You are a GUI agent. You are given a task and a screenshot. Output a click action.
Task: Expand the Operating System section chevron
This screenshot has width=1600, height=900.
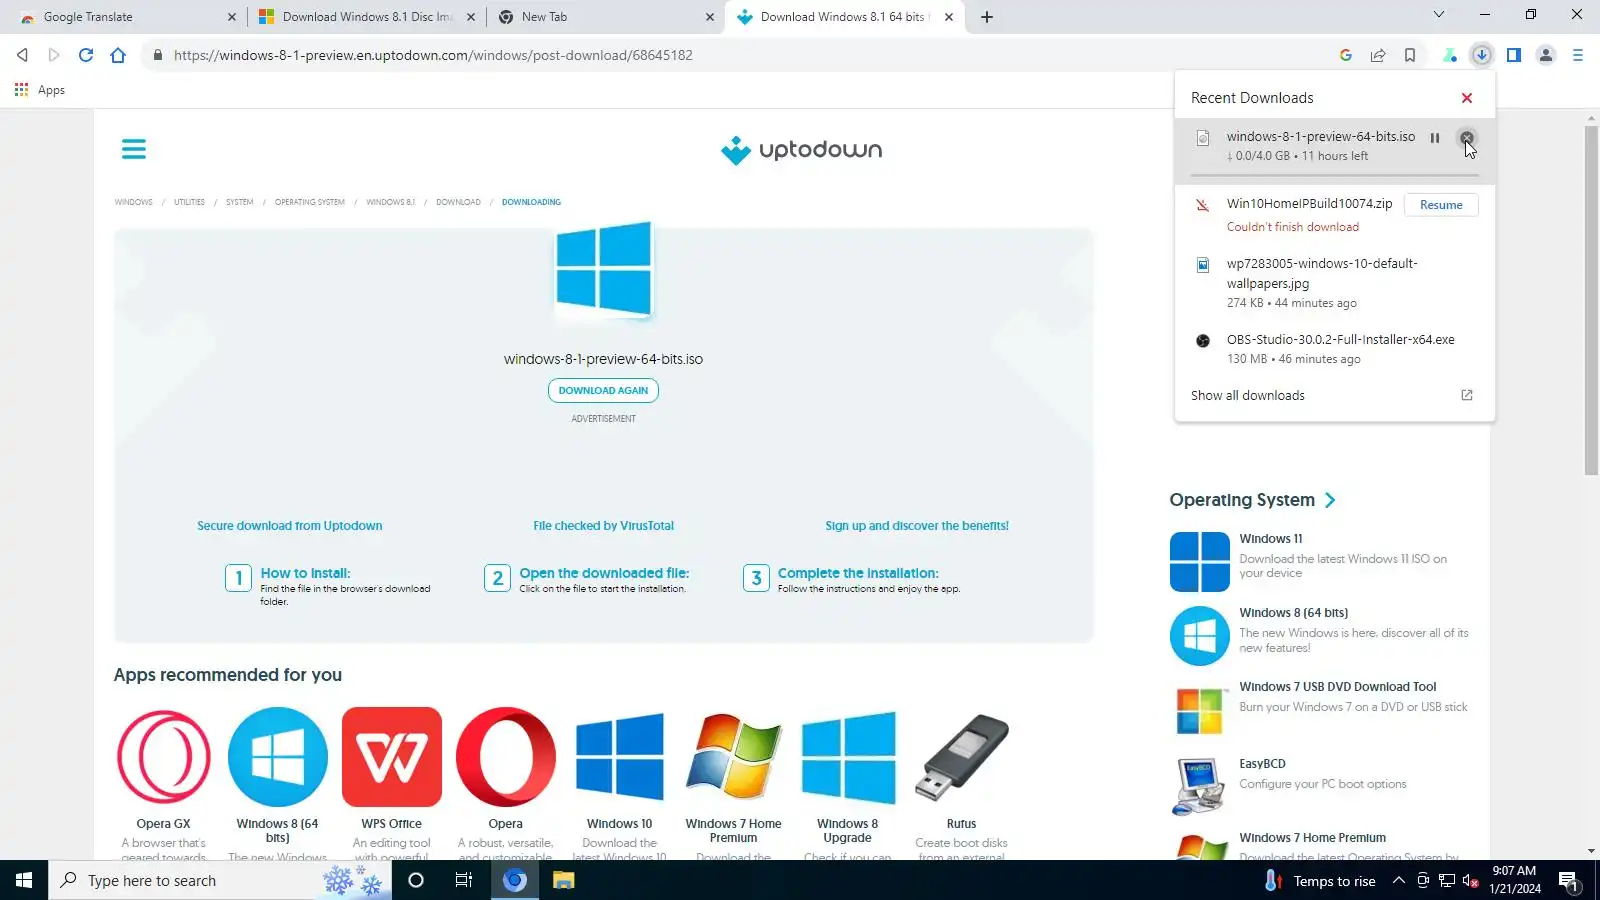(x=1330, y=500)
